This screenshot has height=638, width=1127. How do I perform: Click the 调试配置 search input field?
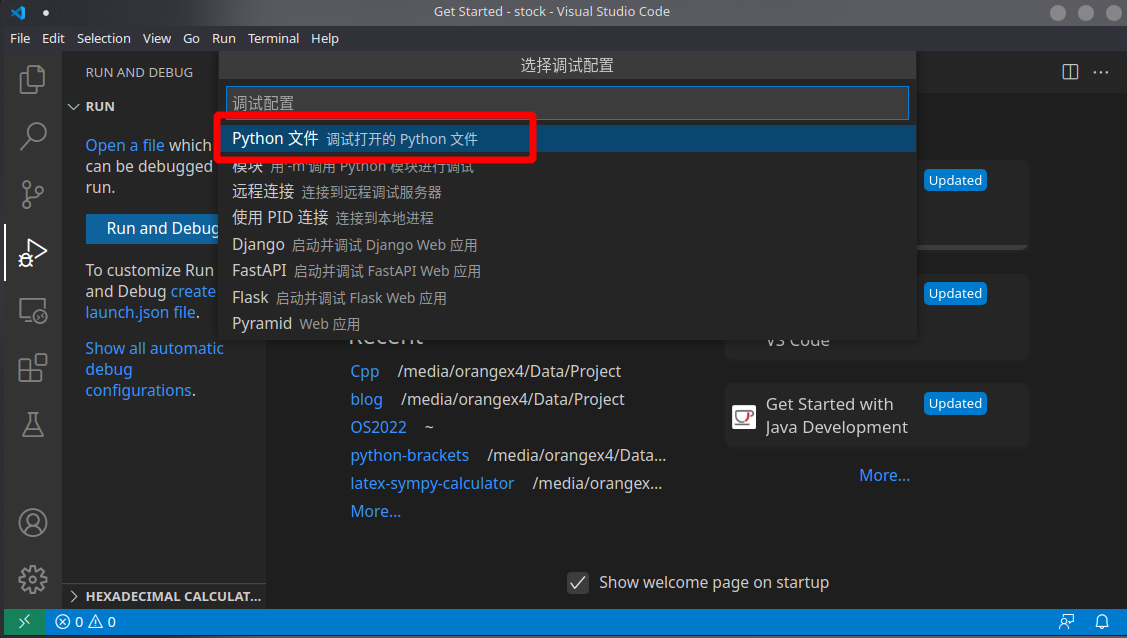(567, 103)
